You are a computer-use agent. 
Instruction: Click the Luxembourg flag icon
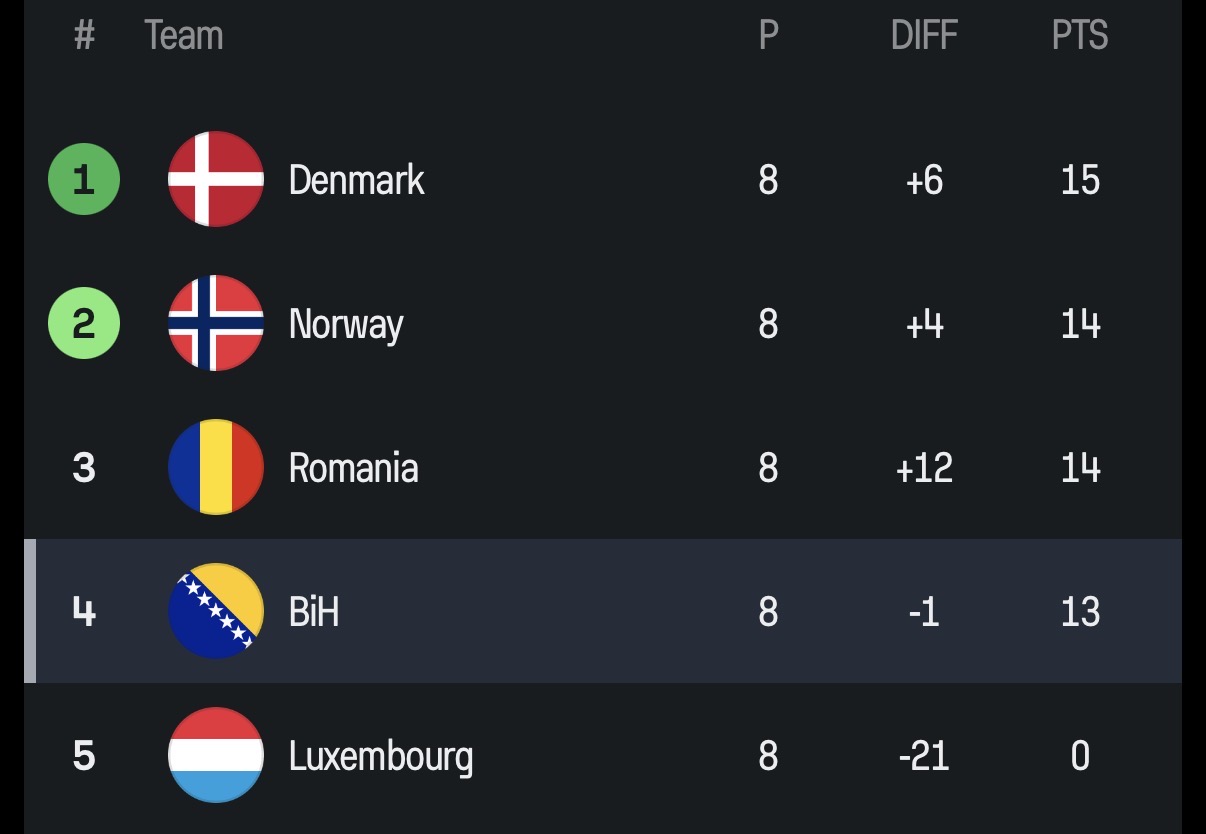(x=216, y=755)
